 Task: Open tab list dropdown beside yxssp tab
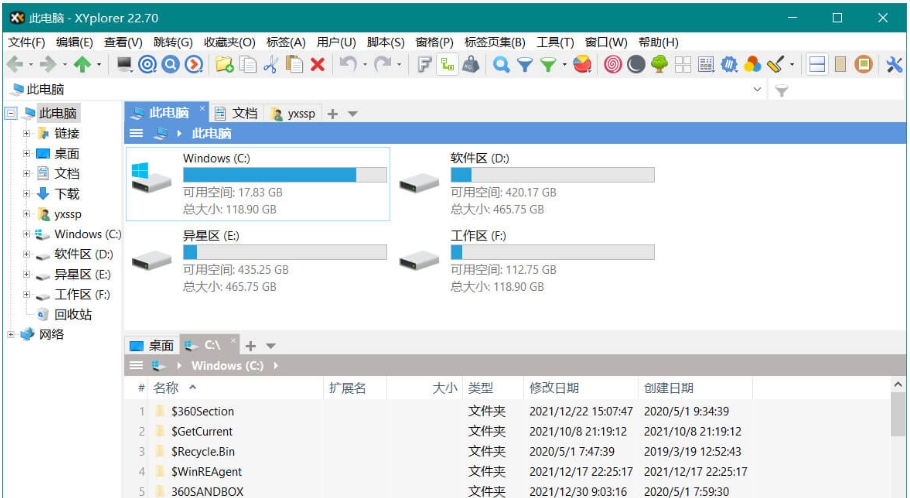pyautogui.click(x=352, y=114)
